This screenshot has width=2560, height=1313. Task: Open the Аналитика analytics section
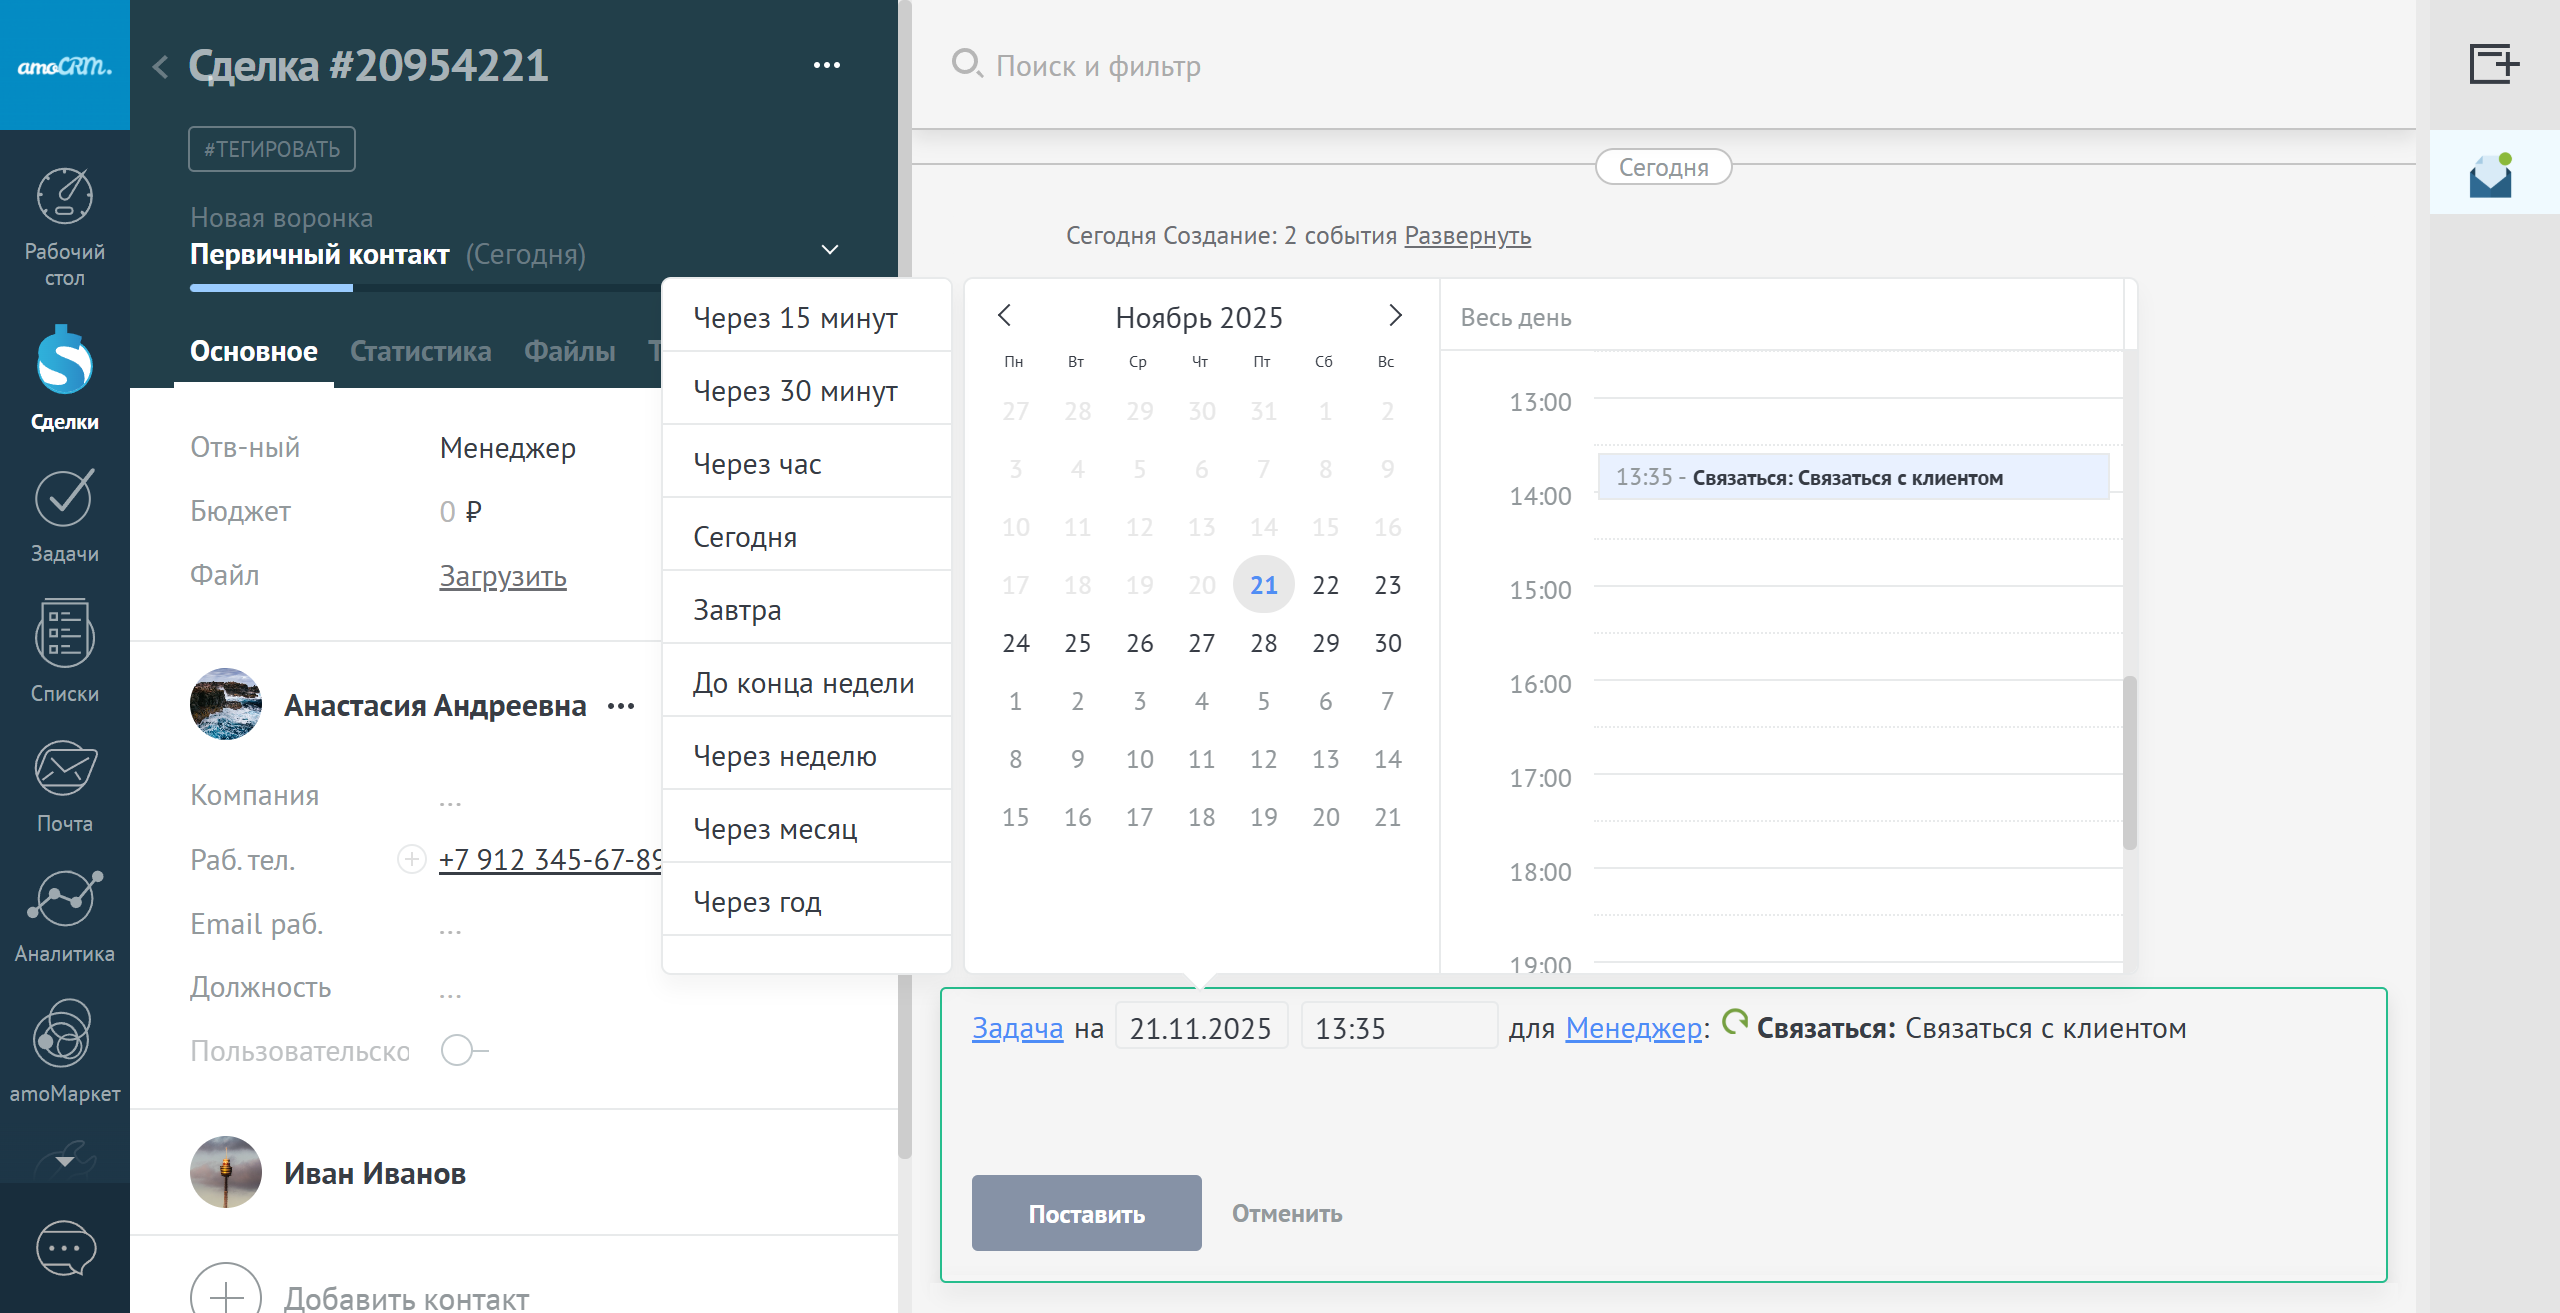65,916
